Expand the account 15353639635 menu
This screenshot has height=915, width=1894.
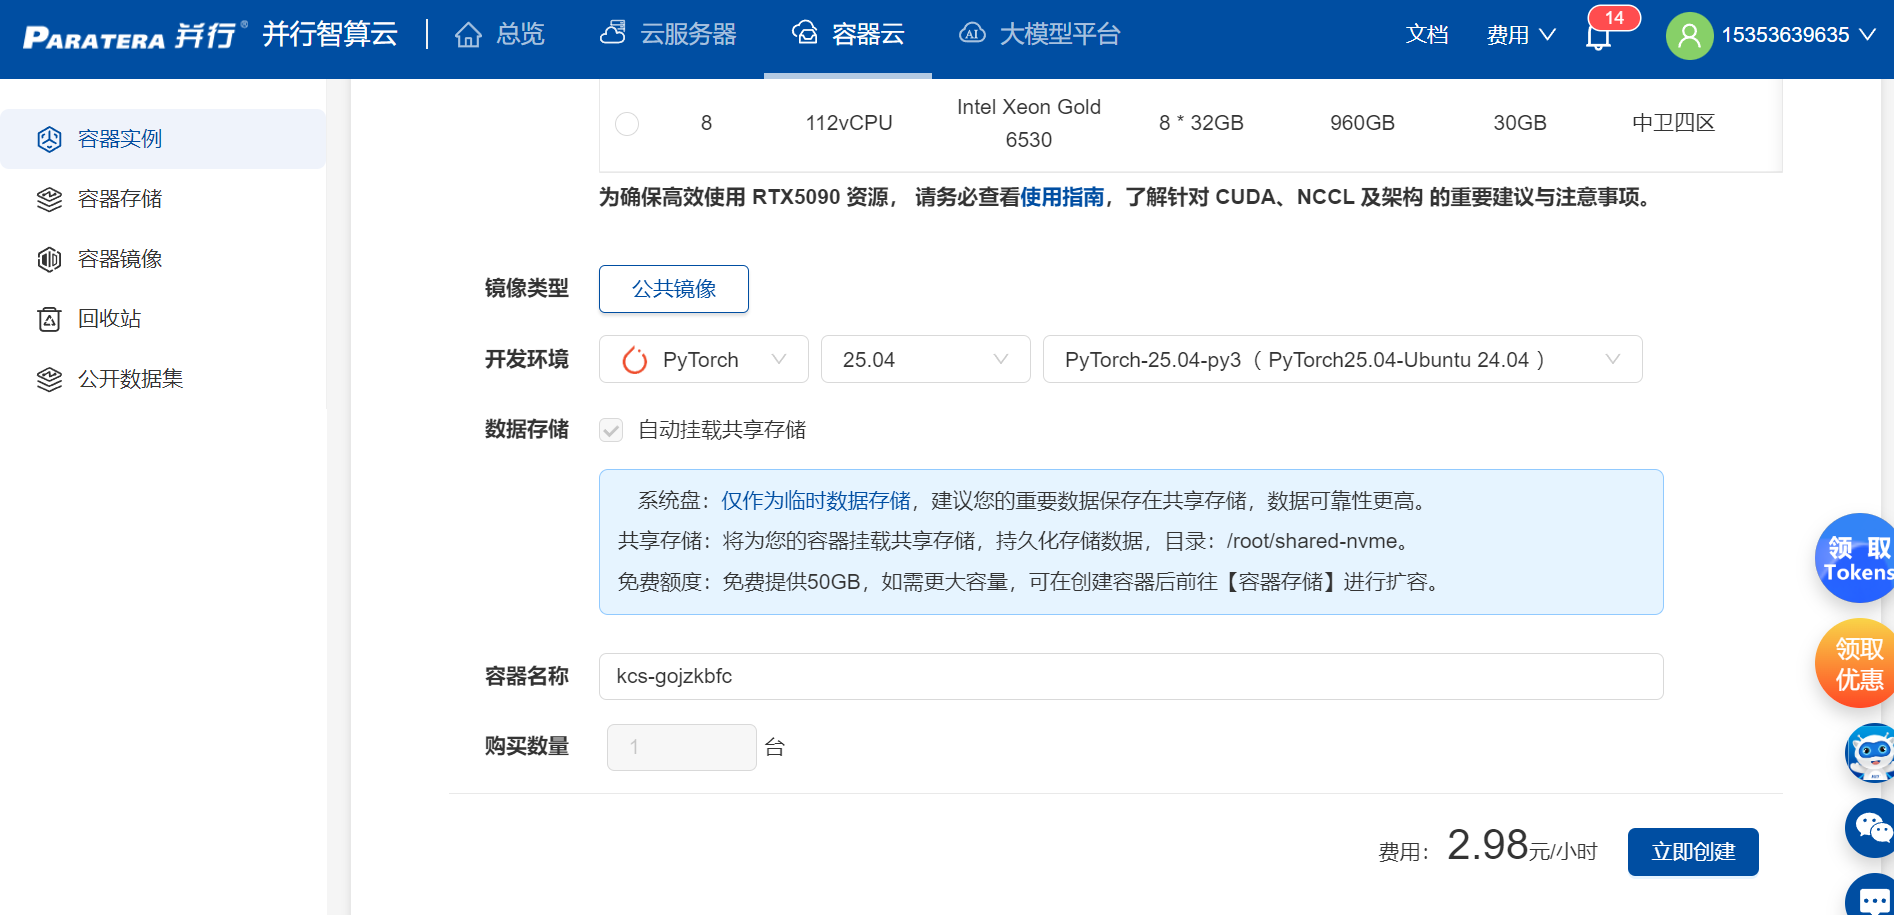(1798, 35)
